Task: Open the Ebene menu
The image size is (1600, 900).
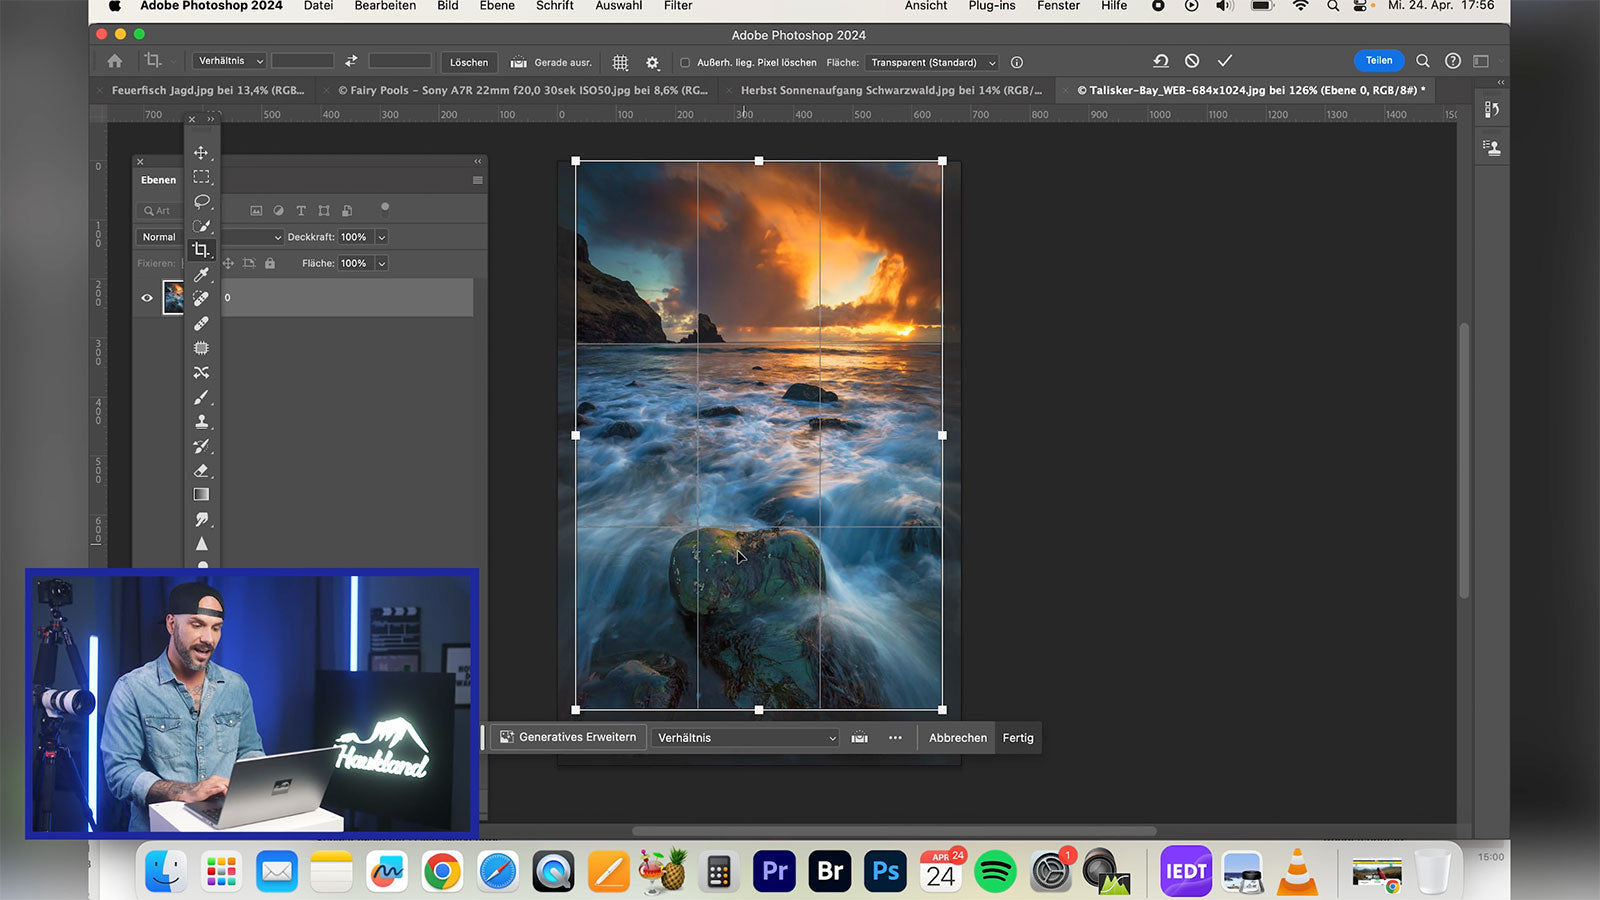Action: (497, 6)
